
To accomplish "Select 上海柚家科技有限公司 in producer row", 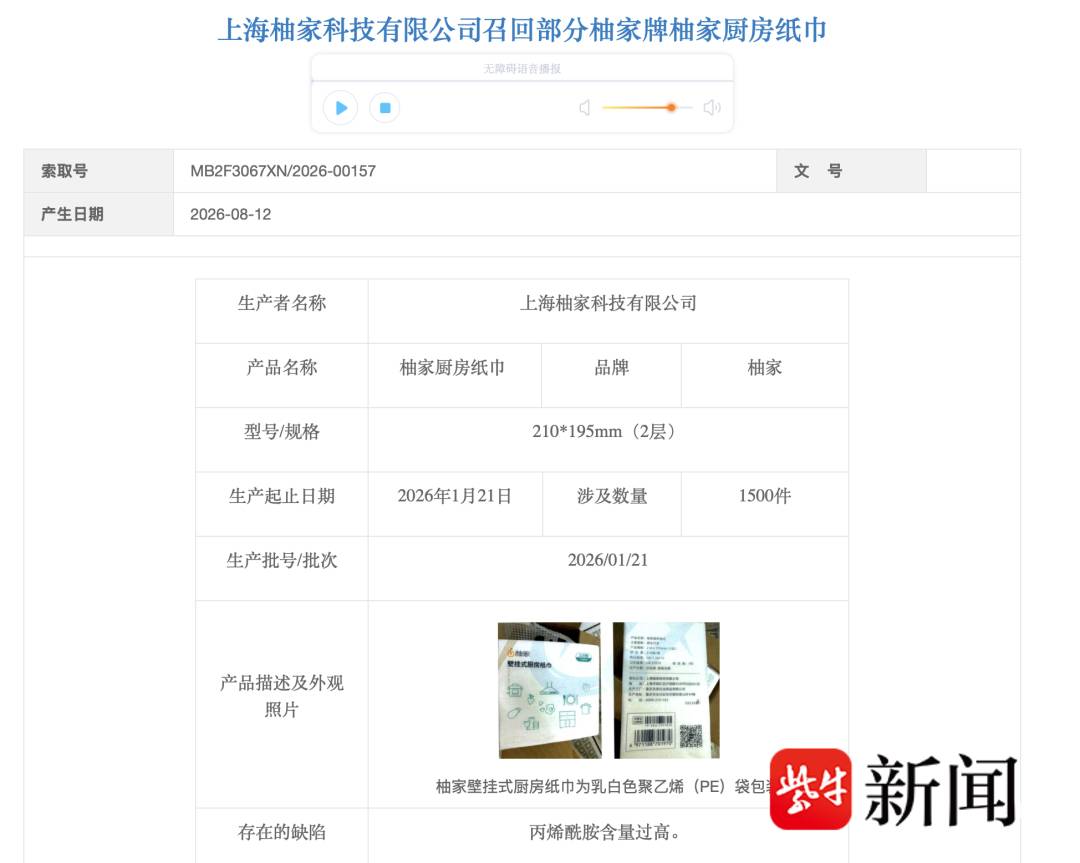I will click(x=608, y=303).
